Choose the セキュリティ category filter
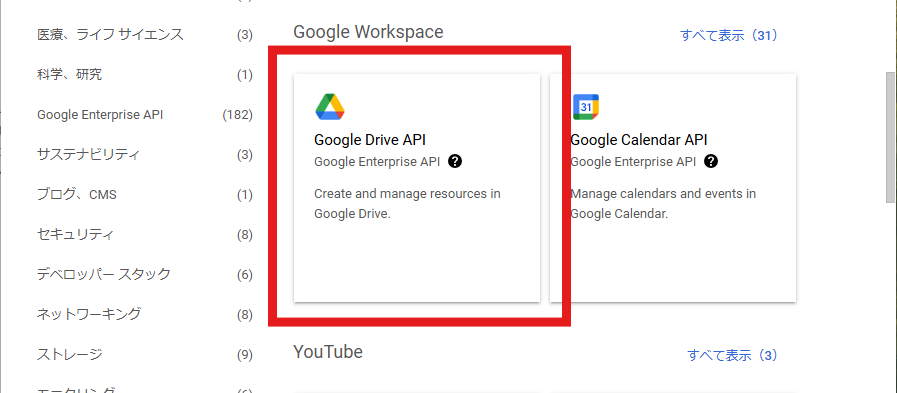 [76, 235]
